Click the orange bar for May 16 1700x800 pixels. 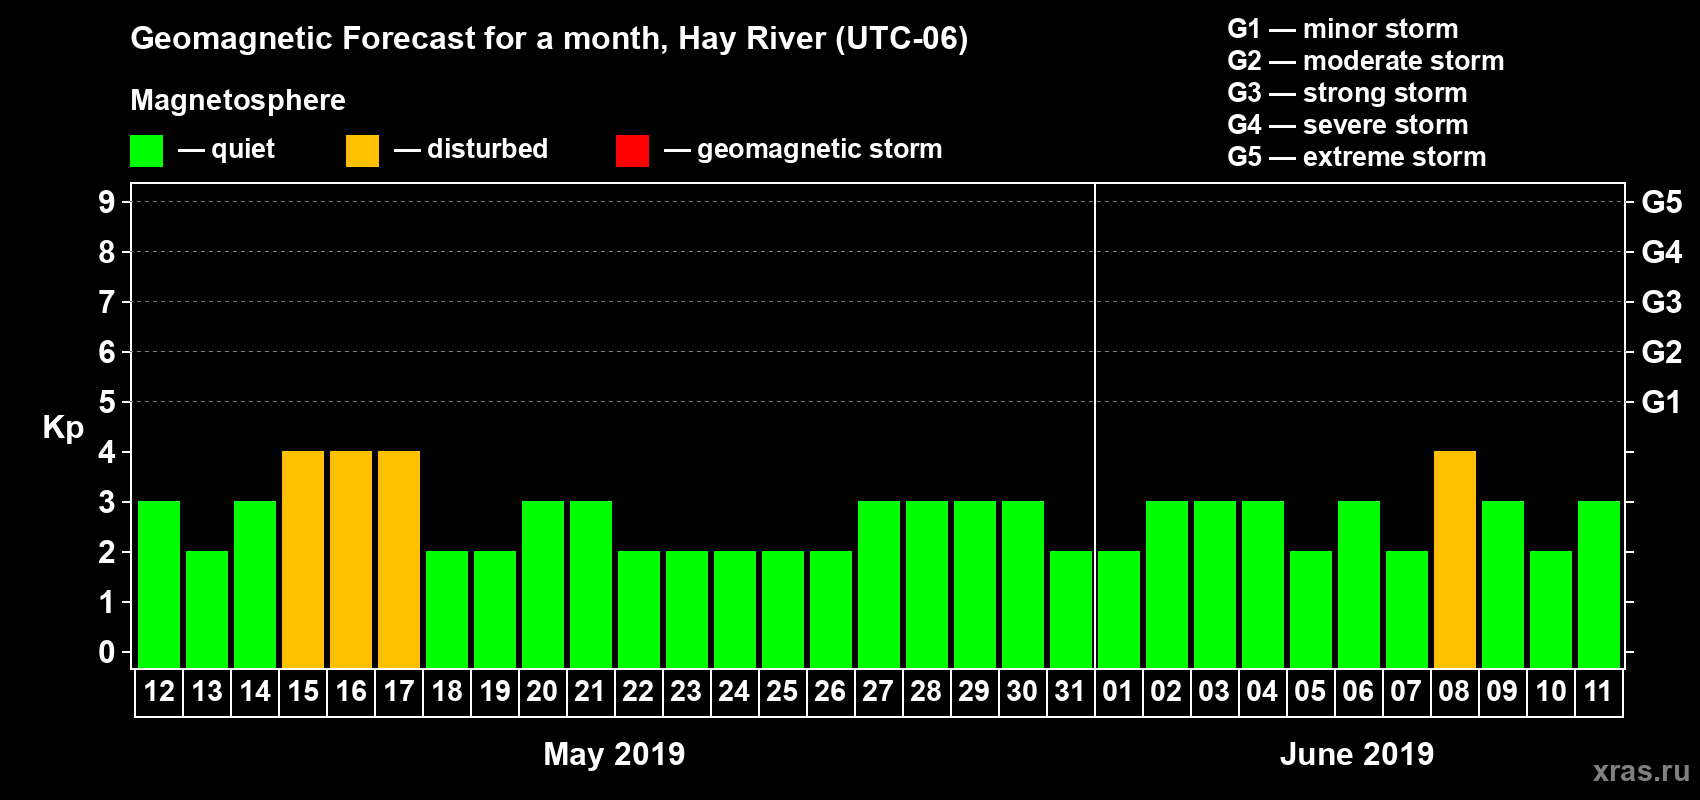351,559
